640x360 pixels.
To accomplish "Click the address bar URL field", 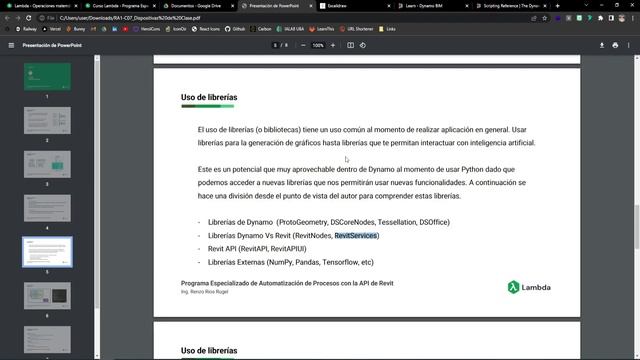I will coord(286,18).
